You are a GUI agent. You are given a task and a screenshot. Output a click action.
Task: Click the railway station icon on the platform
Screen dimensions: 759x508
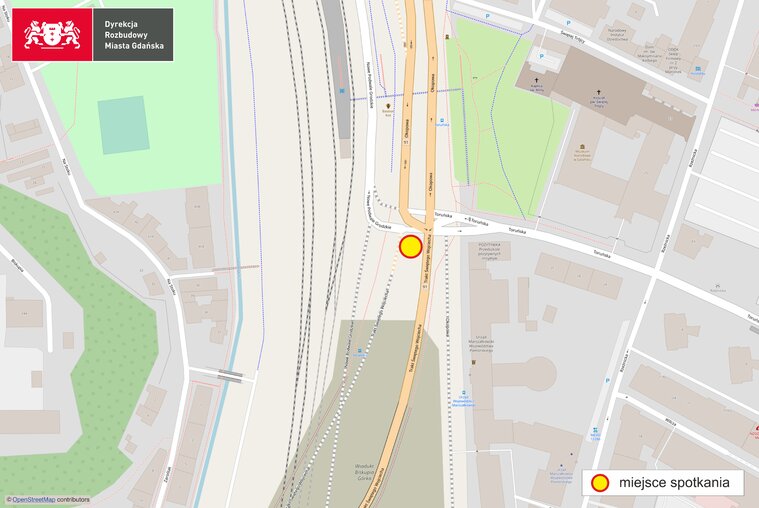(342, 90)
